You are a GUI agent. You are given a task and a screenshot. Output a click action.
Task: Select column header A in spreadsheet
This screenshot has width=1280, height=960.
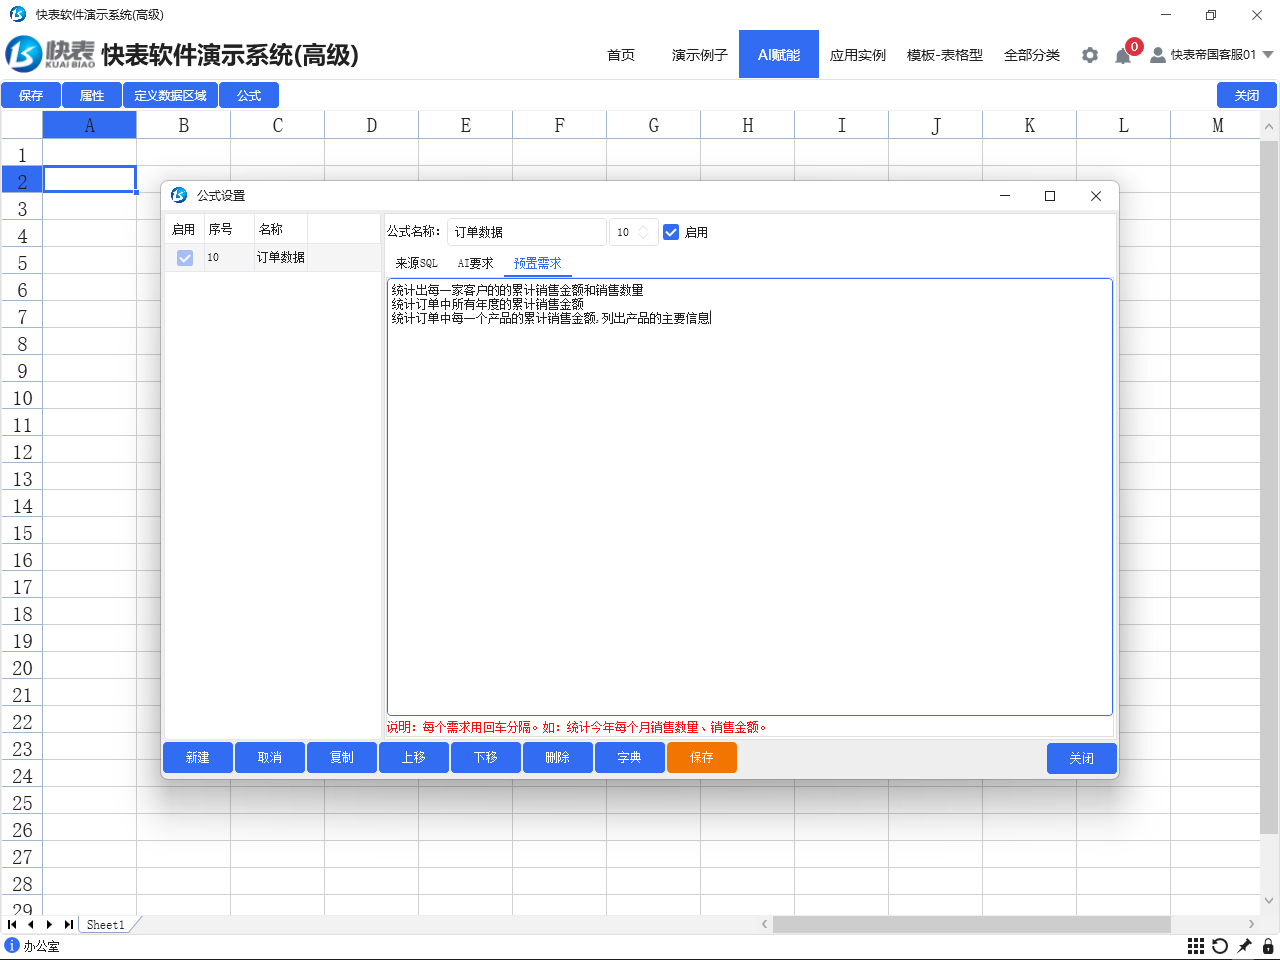(x=90, y=125)
